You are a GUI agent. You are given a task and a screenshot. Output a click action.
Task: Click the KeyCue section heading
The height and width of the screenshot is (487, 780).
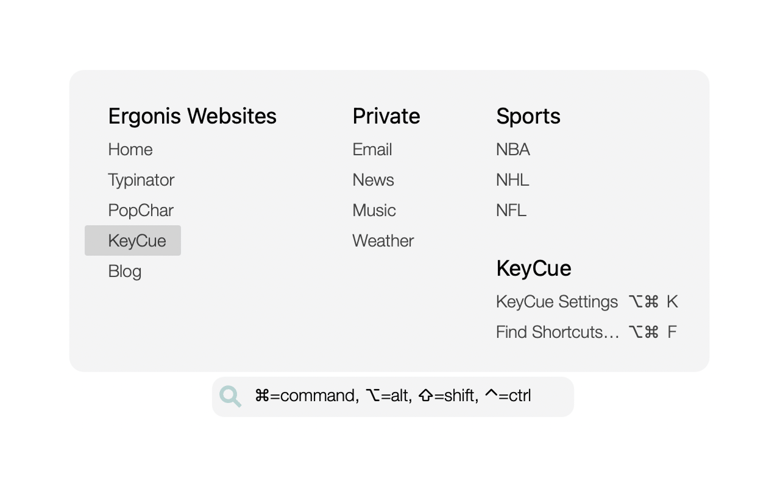[x=533, y=268]
